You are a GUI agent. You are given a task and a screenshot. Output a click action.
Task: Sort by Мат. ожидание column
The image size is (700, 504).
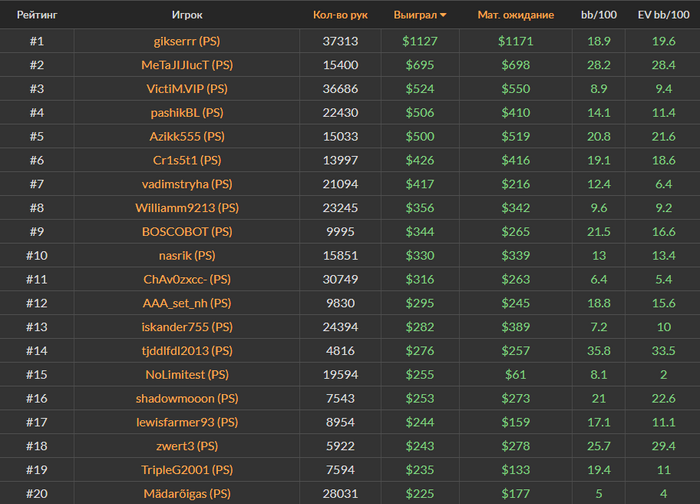(515, 15)
